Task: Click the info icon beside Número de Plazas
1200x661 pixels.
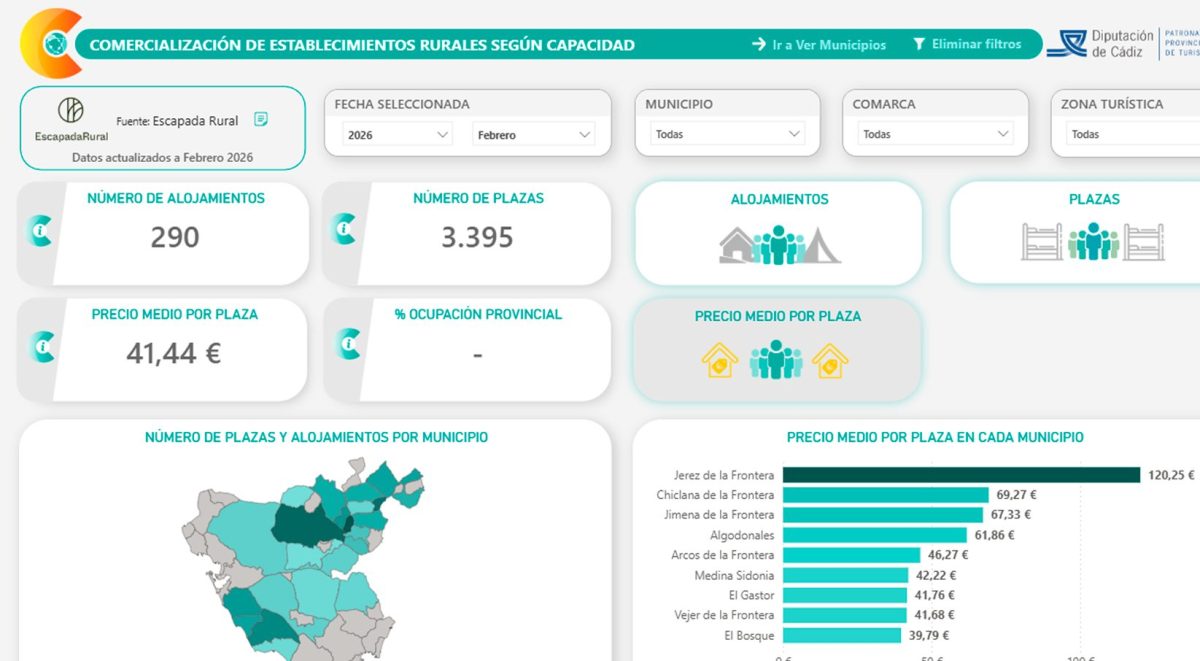Action: click(x=346, y=230)
